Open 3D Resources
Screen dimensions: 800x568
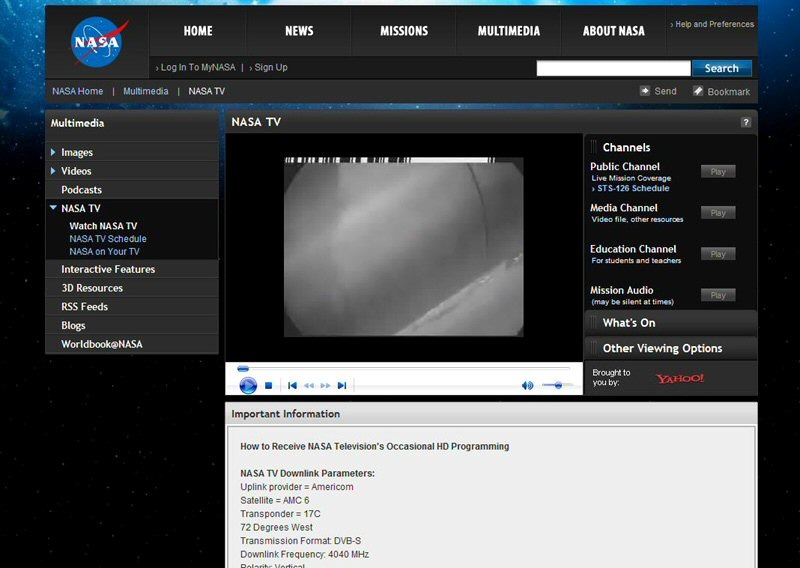tap(92, 288)
